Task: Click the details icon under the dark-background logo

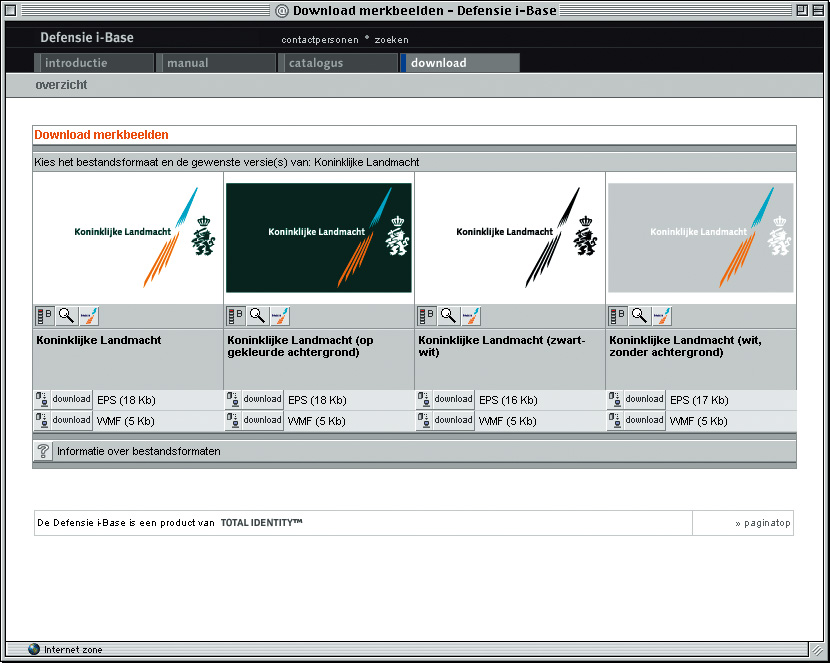Action: click(236, 316)
